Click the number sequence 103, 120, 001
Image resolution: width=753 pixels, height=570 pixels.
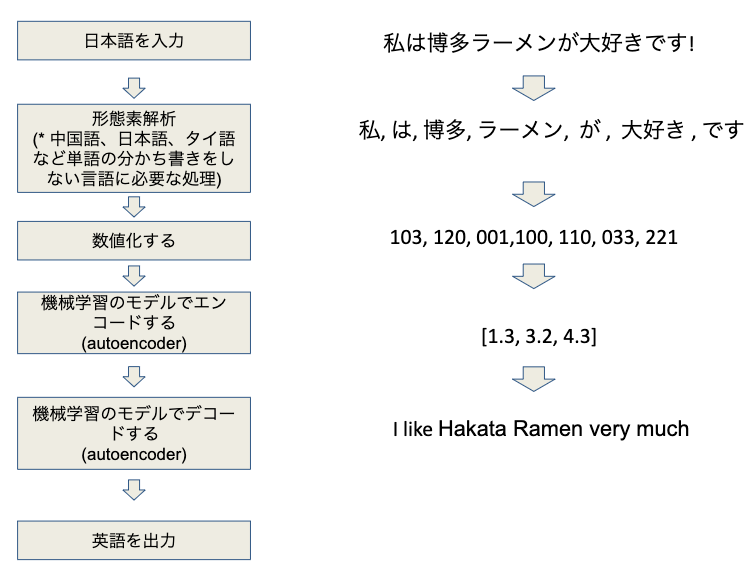tap(533, 238)
